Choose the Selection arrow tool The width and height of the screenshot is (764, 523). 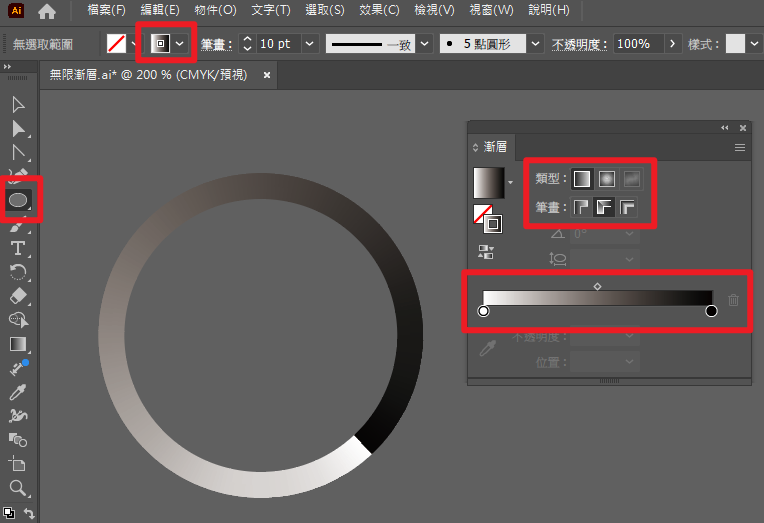[x=18, y=105]
